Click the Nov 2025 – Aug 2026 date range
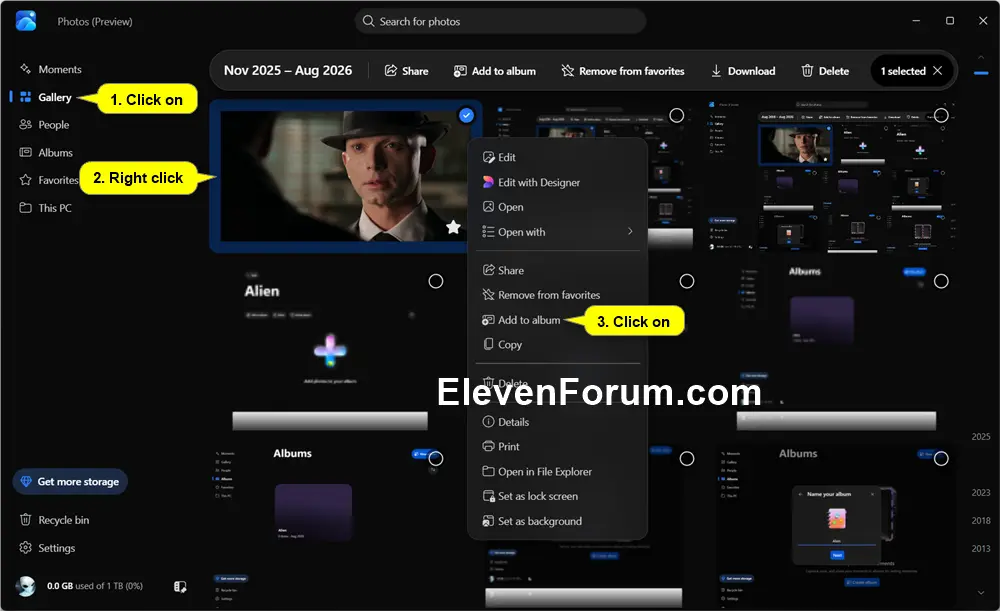Image resolution: width=1000 pixels, height=611 pixels. pyautogui.click(x=288, y=71)
